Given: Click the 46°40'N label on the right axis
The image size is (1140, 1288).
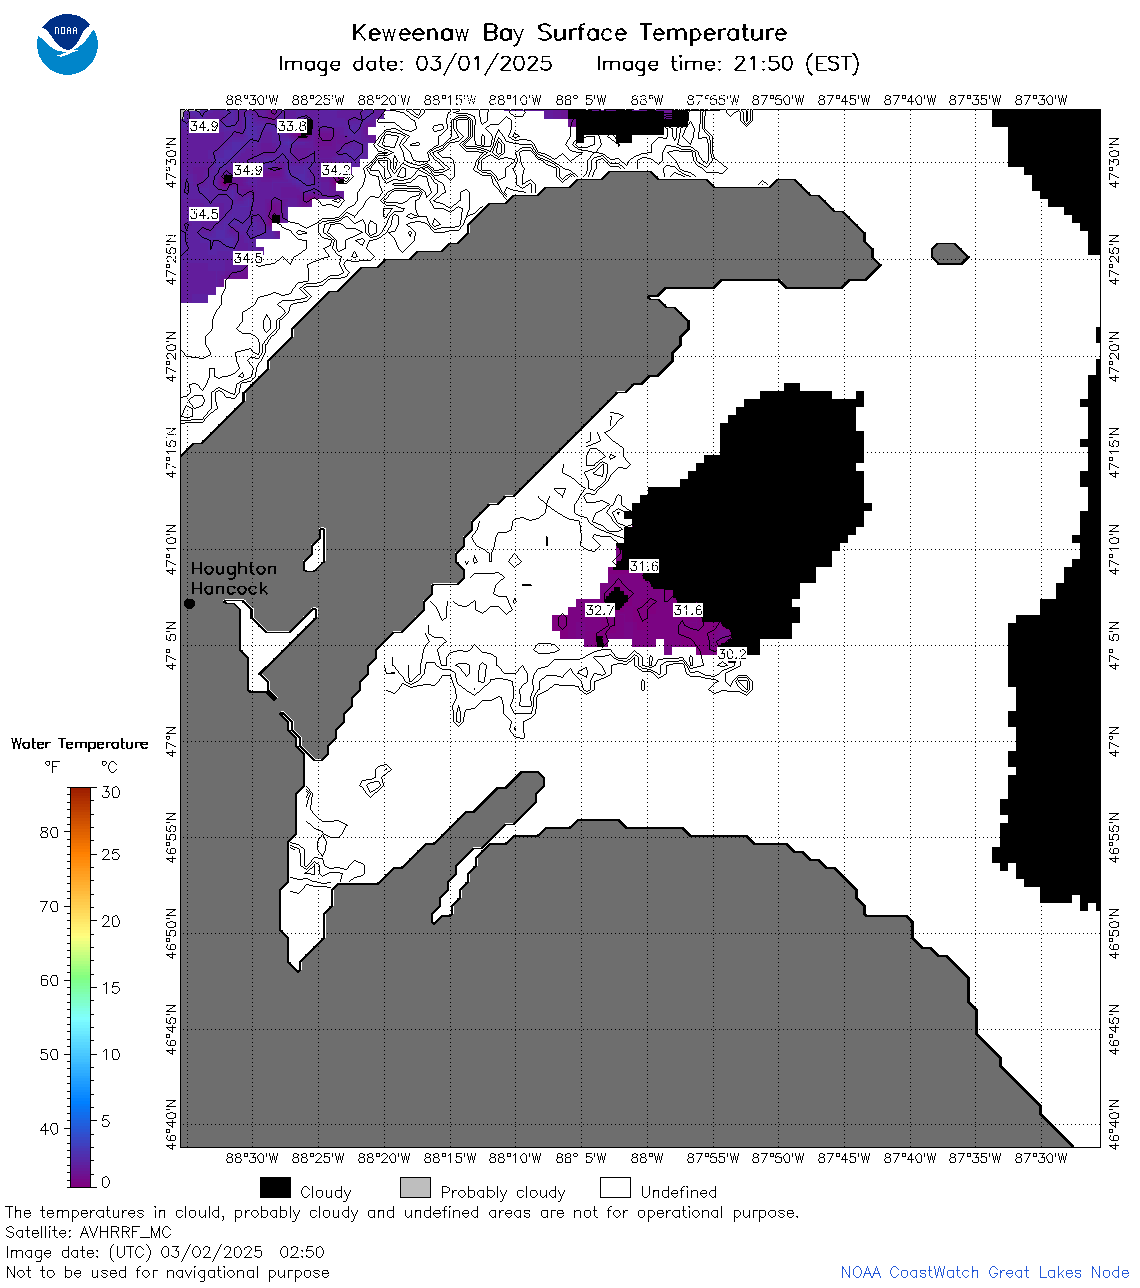Looking at the screenshot, I should pyautogui.click(x=1115, y=1126).
